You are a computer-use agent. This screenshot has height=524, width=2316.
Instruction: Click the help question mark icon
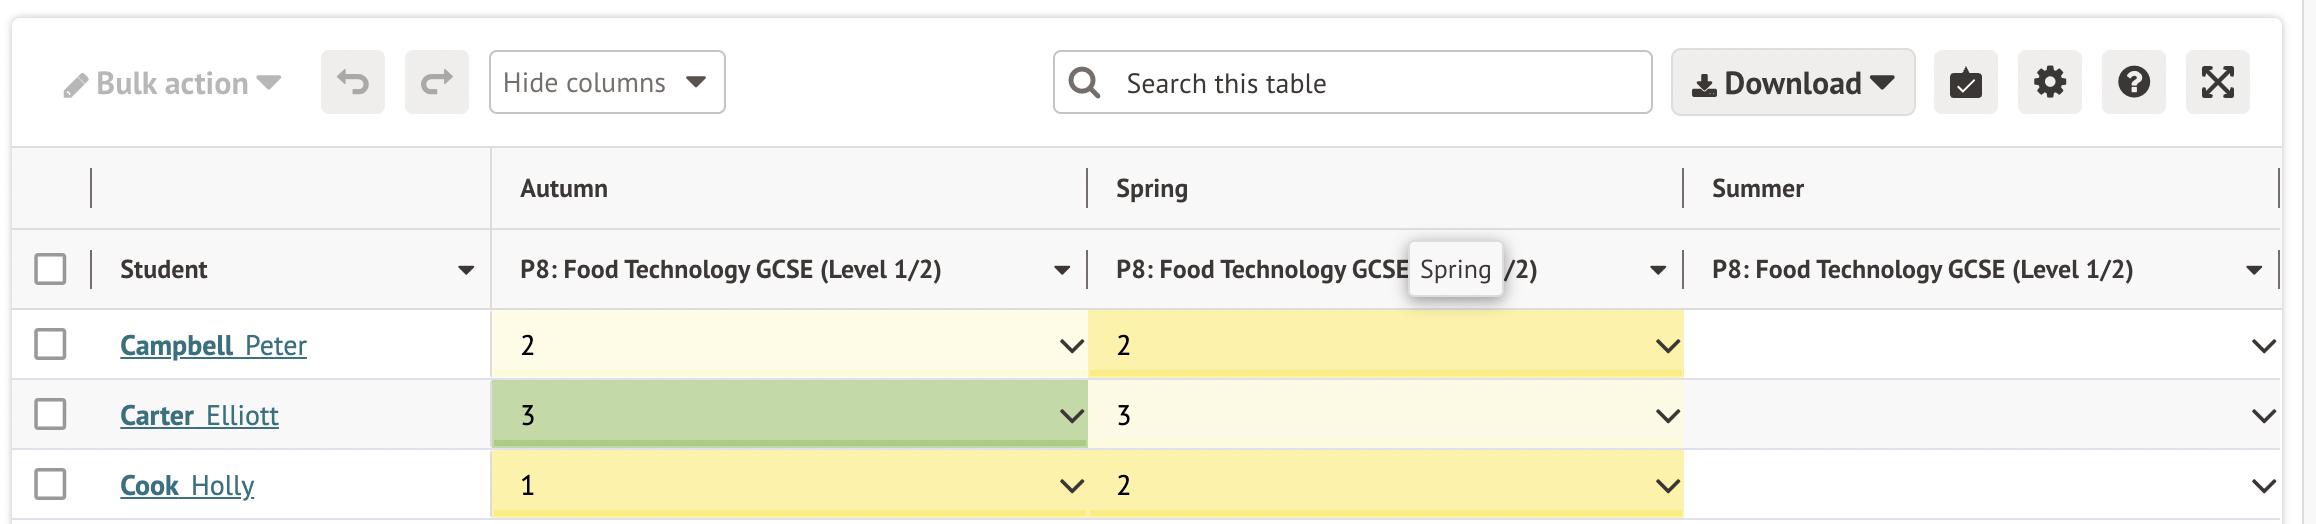2133,82
